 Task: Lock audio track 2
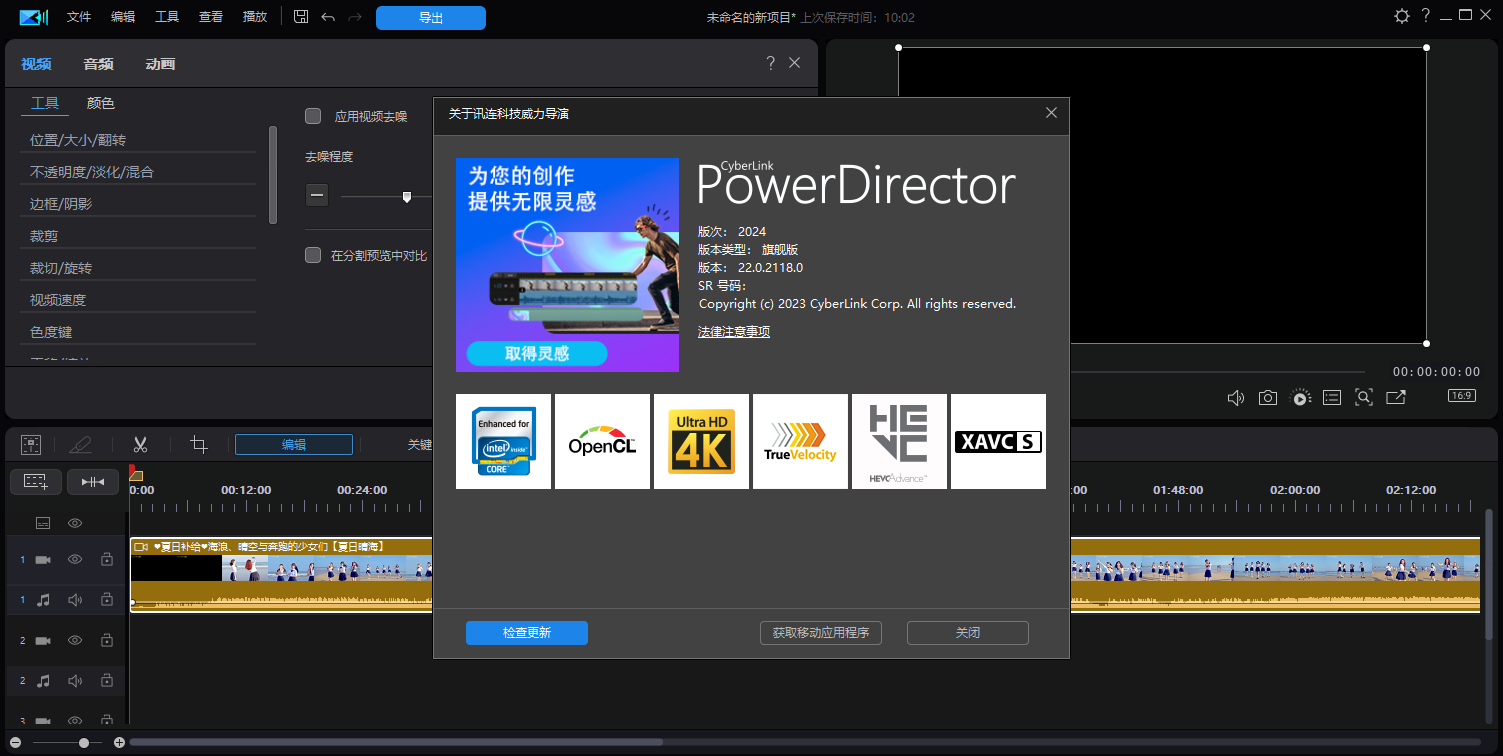pyautogui.click(x=106, y=680)
